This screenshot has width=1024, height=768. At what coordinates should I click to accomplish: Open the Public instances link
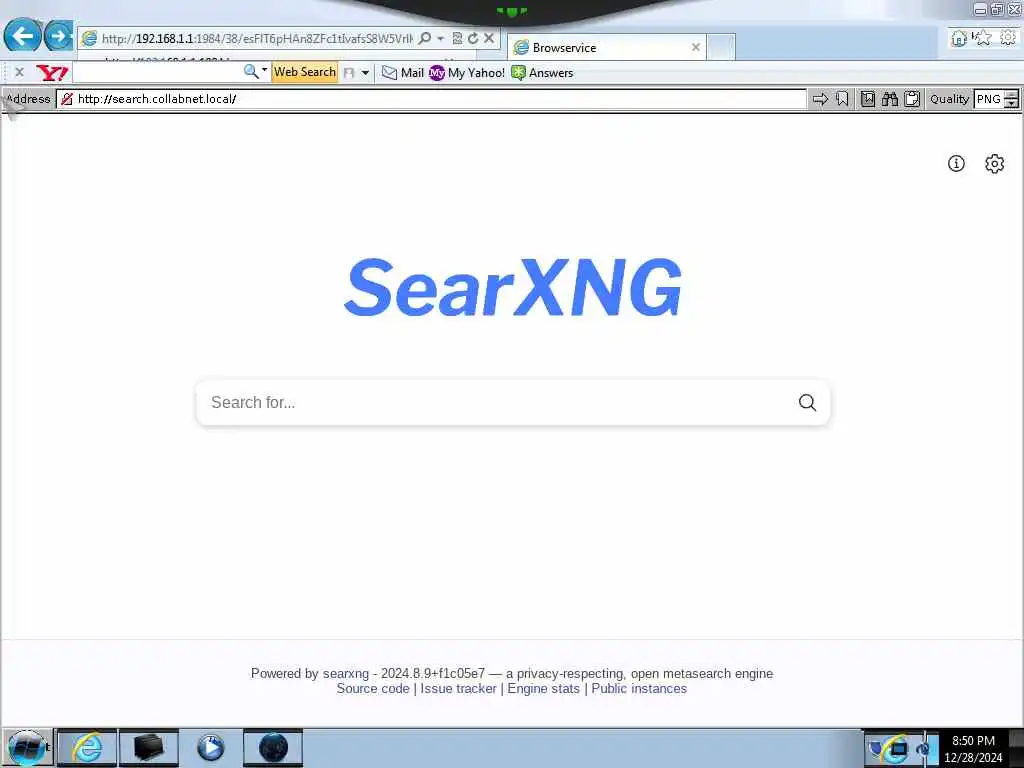pyautogui.click(x=639, y=688)
